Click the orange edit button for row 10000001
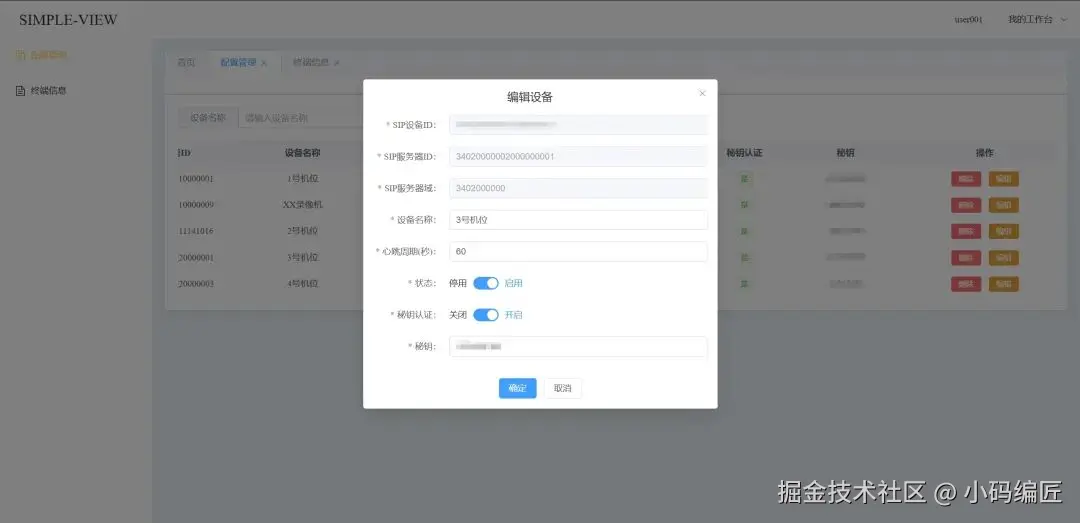The height and width of the screenshot is (523, 1080). [x=1004, y=179]
